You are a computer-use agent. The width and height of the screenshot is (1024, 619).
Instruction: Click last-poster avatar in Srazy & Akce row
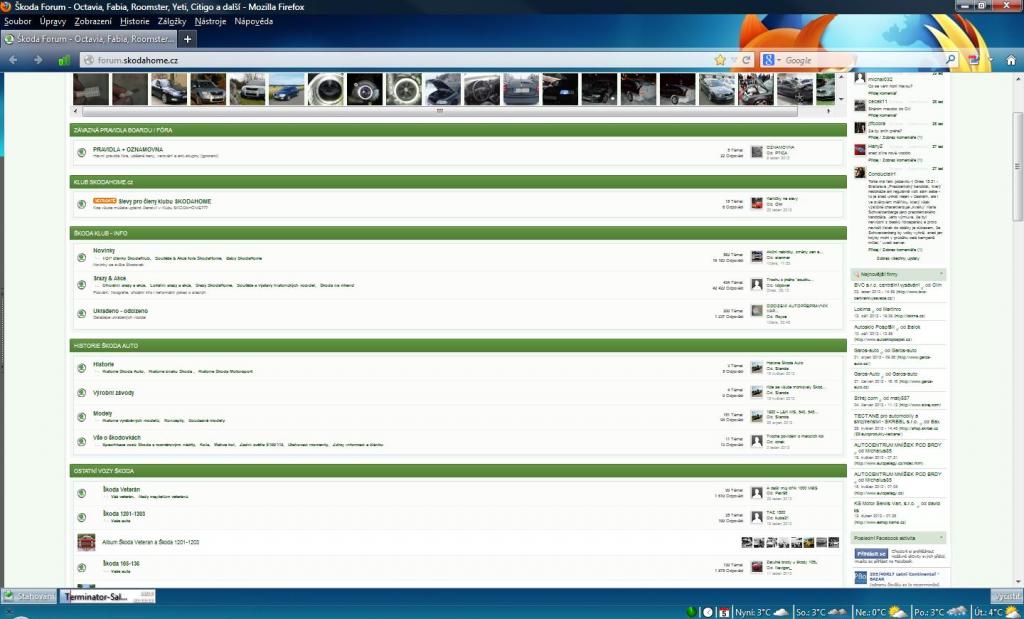point(756,284)
